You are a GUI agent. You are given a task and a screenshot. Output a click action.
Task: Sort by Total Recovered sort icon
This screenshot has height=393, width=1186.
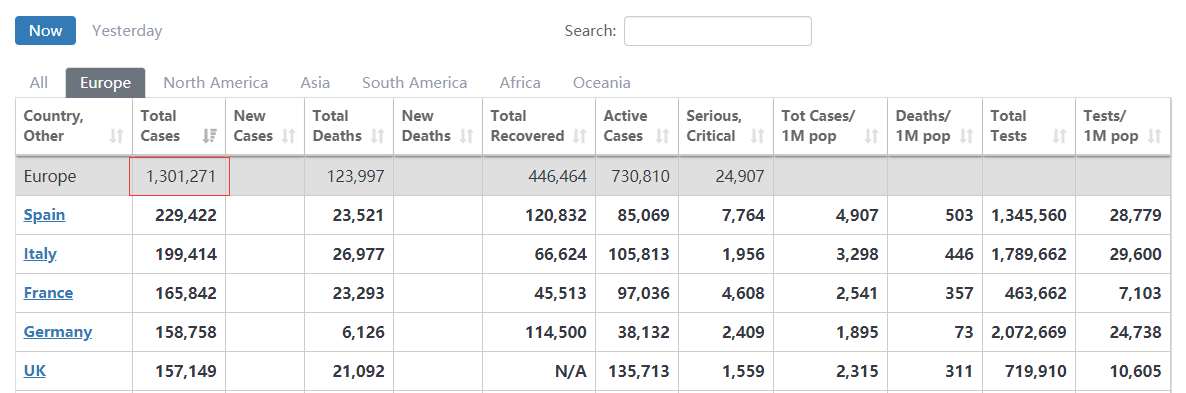point(579,136)
